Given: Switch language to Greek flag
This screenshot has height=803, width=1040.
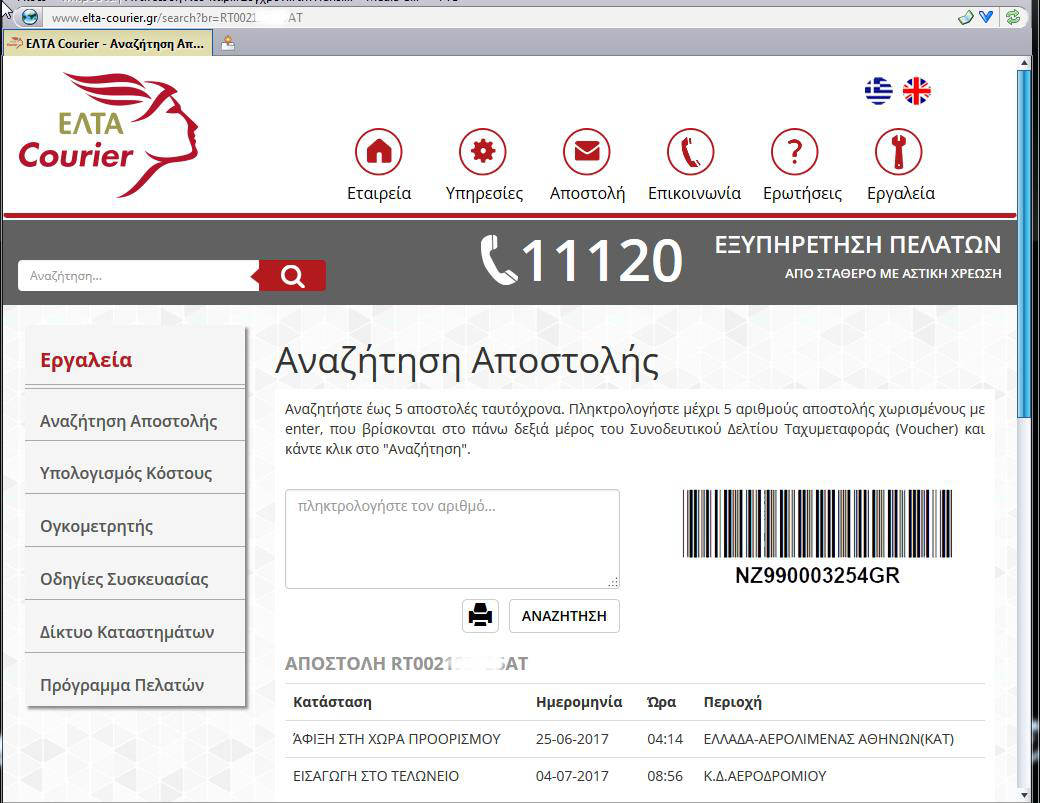Looking at the screenshot, I should point(879,91).
